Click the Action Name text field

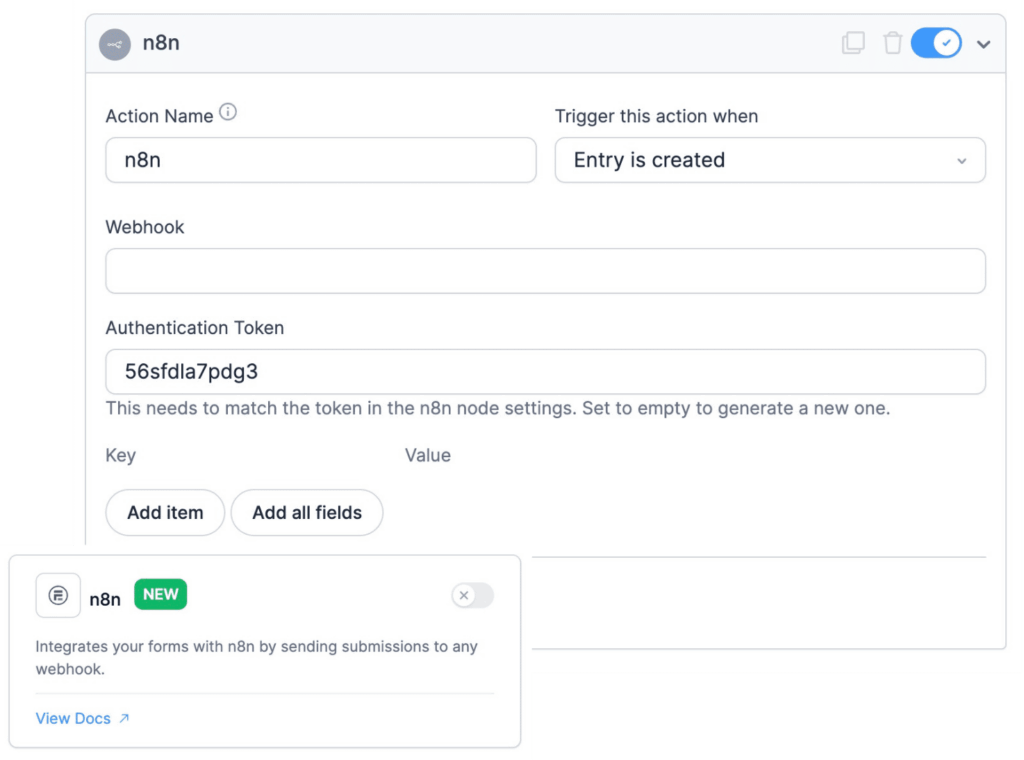point(320,160)
